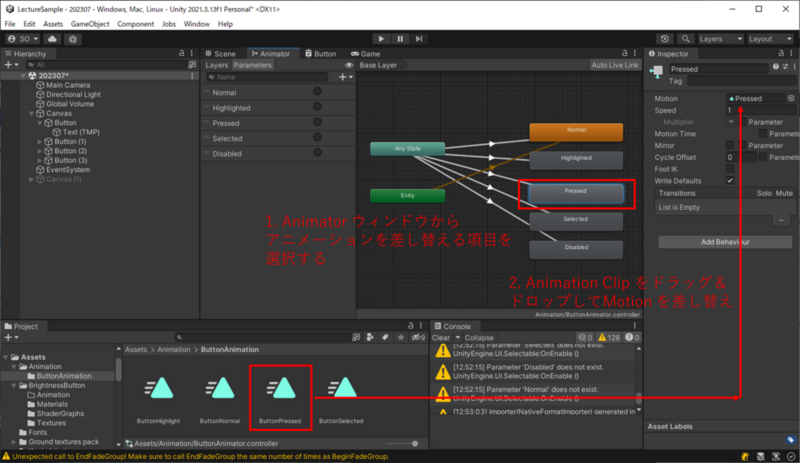Select EventSystem in Hierarchy
800x463 pixels.
click(68, 169)
